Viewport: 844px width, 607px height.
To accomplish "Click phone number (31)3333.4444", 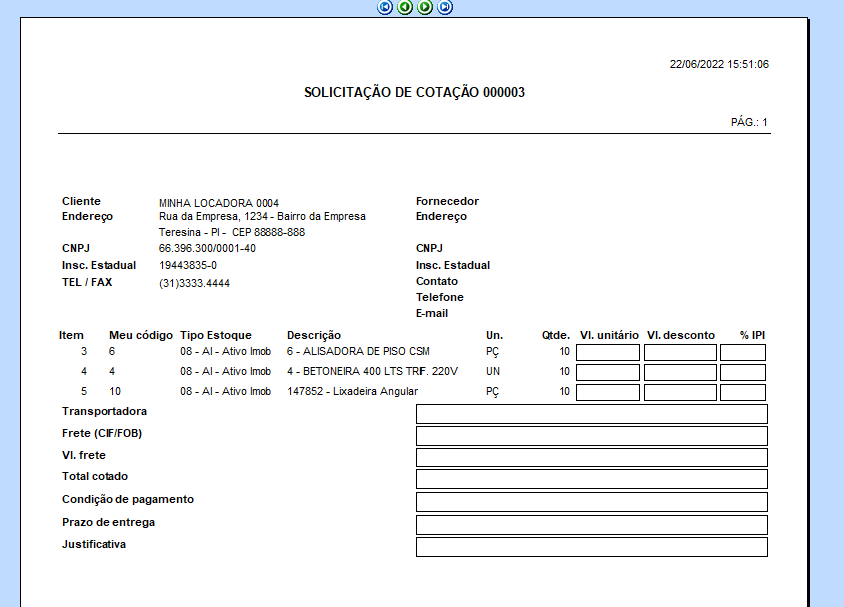I will click(194, 283).
